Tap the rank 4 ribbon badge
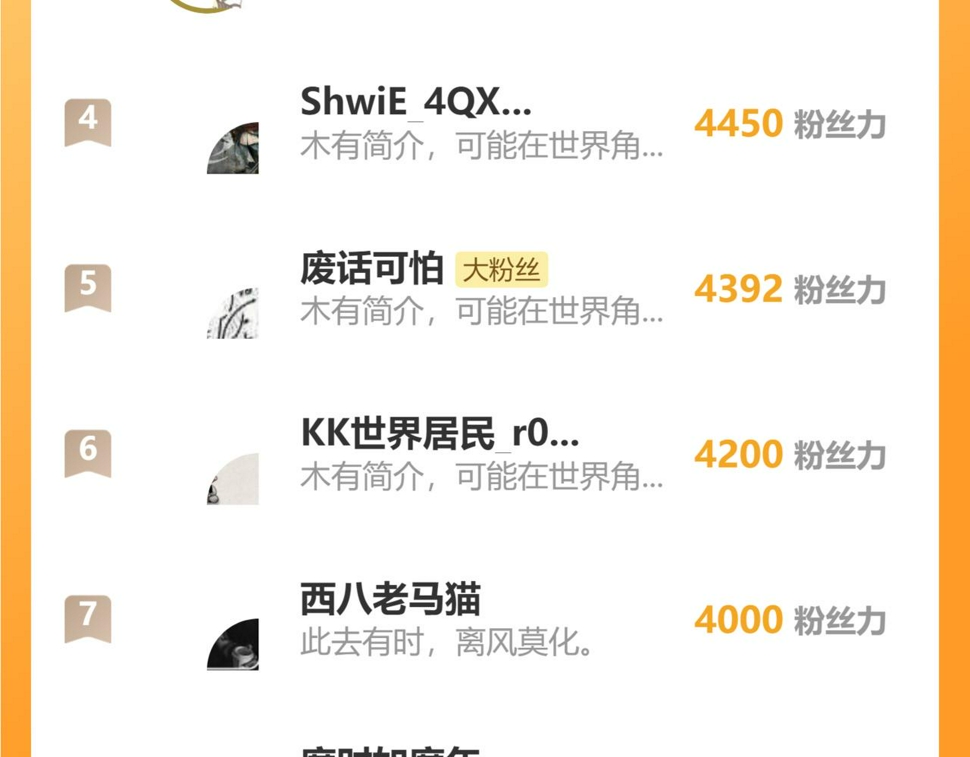 coord(88,122)
